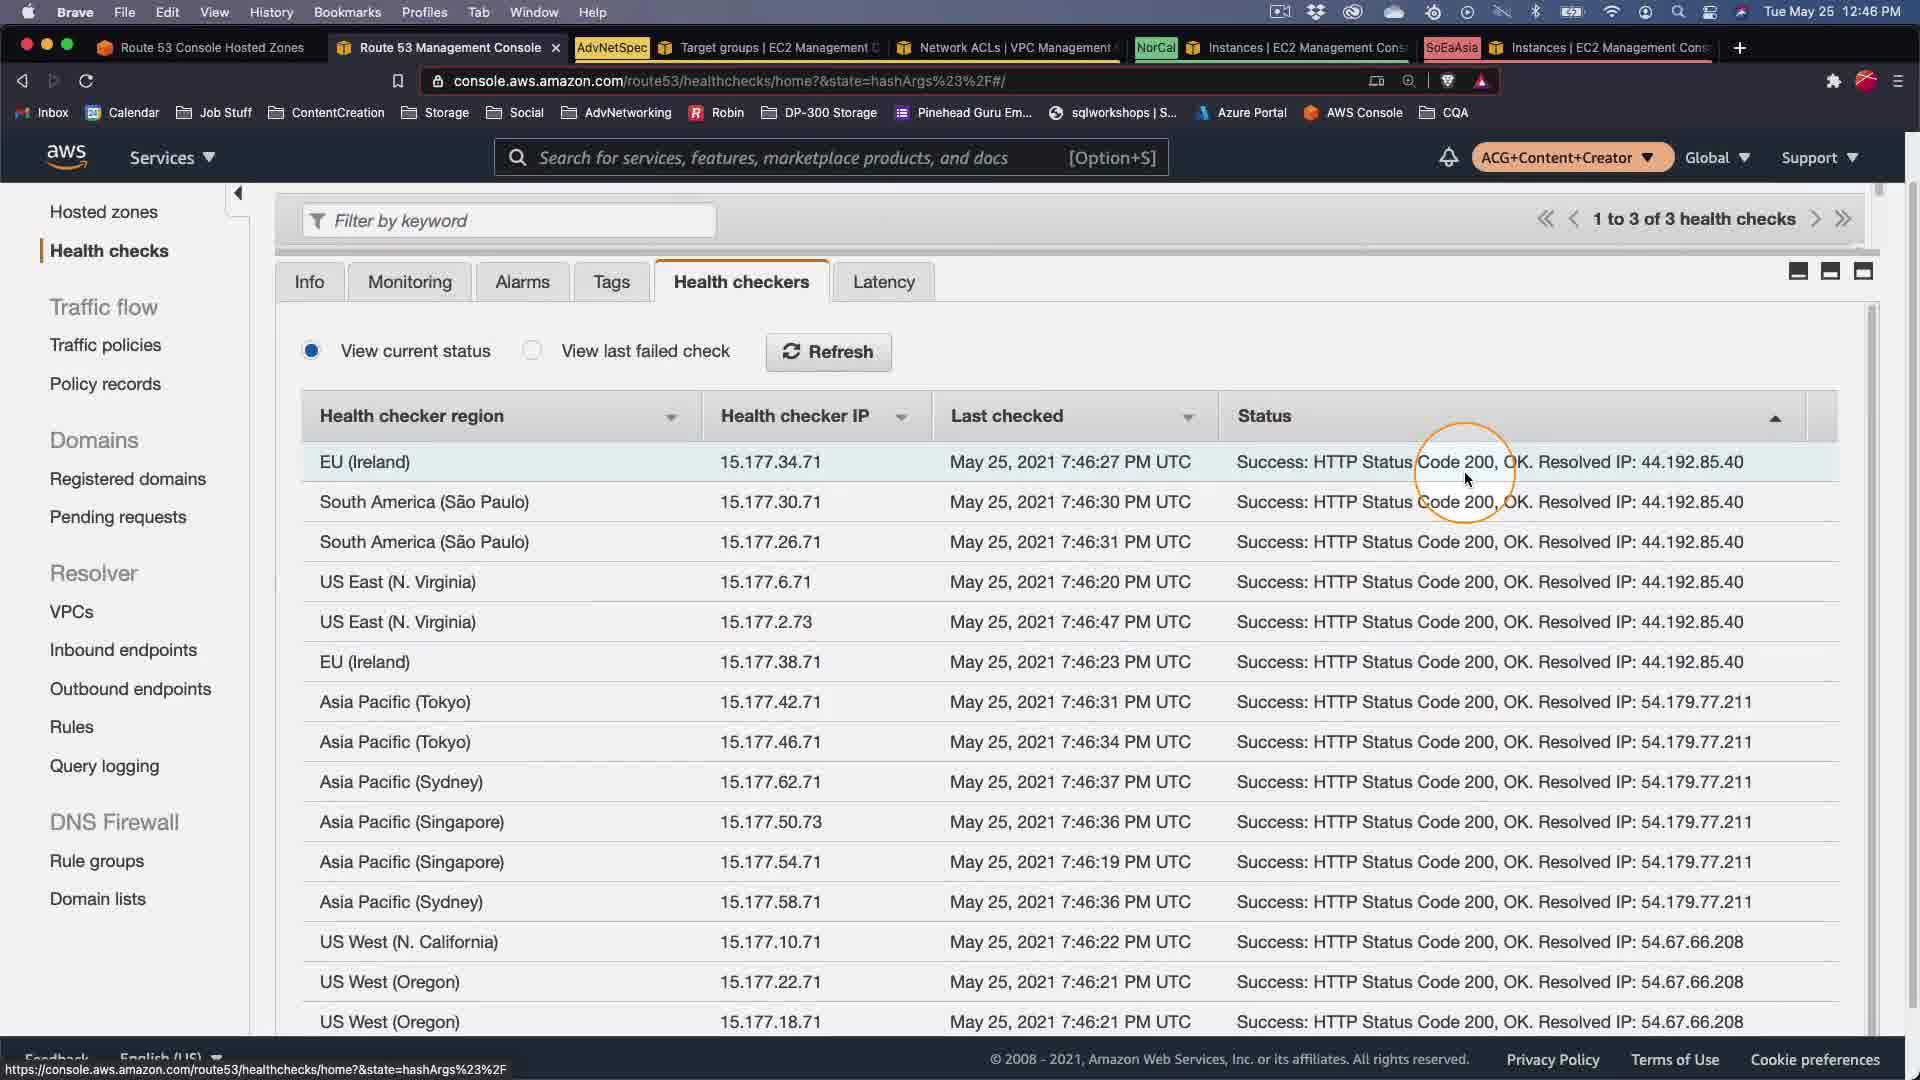Minimize details pane with leftmost layout icon

(1797, 271)
